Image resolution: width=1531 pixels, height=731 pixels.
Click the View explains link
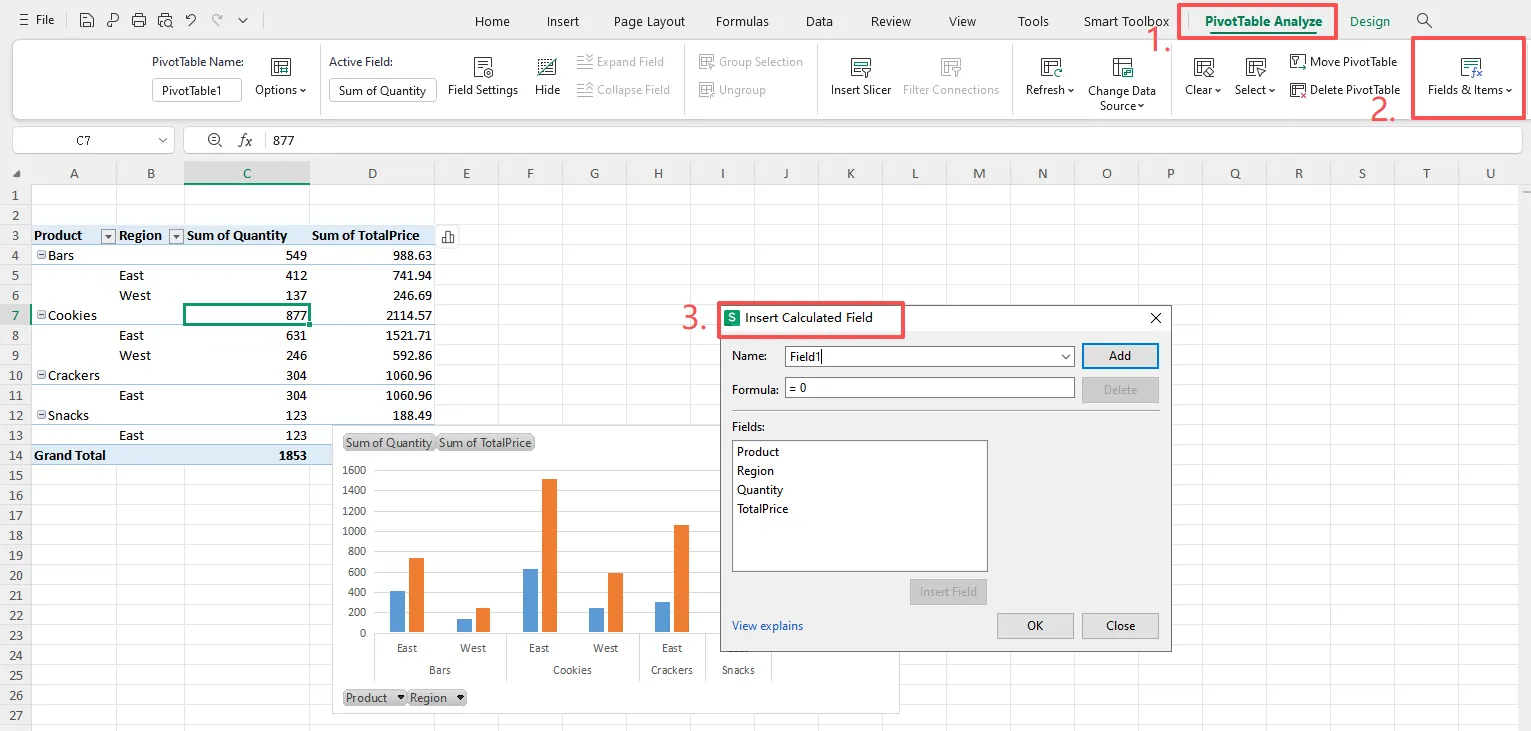click(767, 625)
